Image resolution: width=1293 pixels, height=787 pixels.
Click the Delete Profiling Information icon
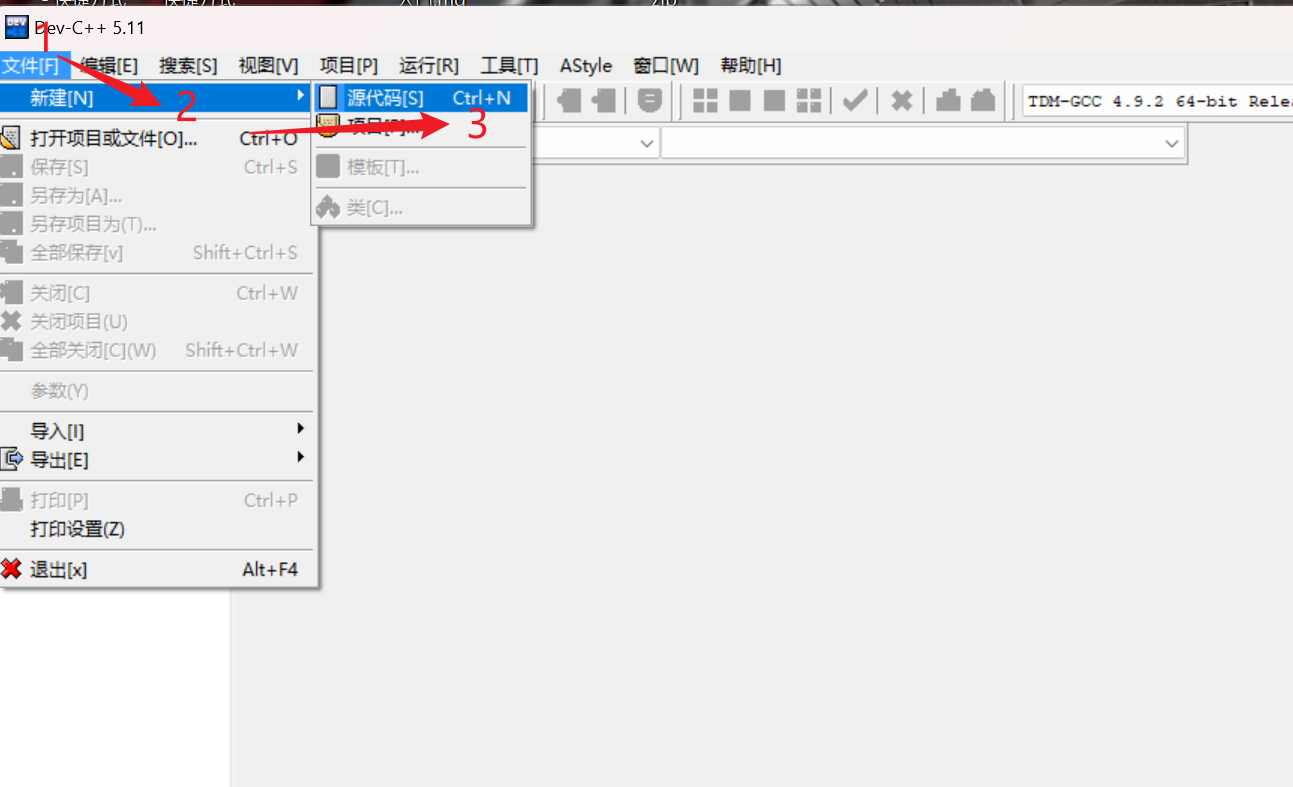click(983, 100)
